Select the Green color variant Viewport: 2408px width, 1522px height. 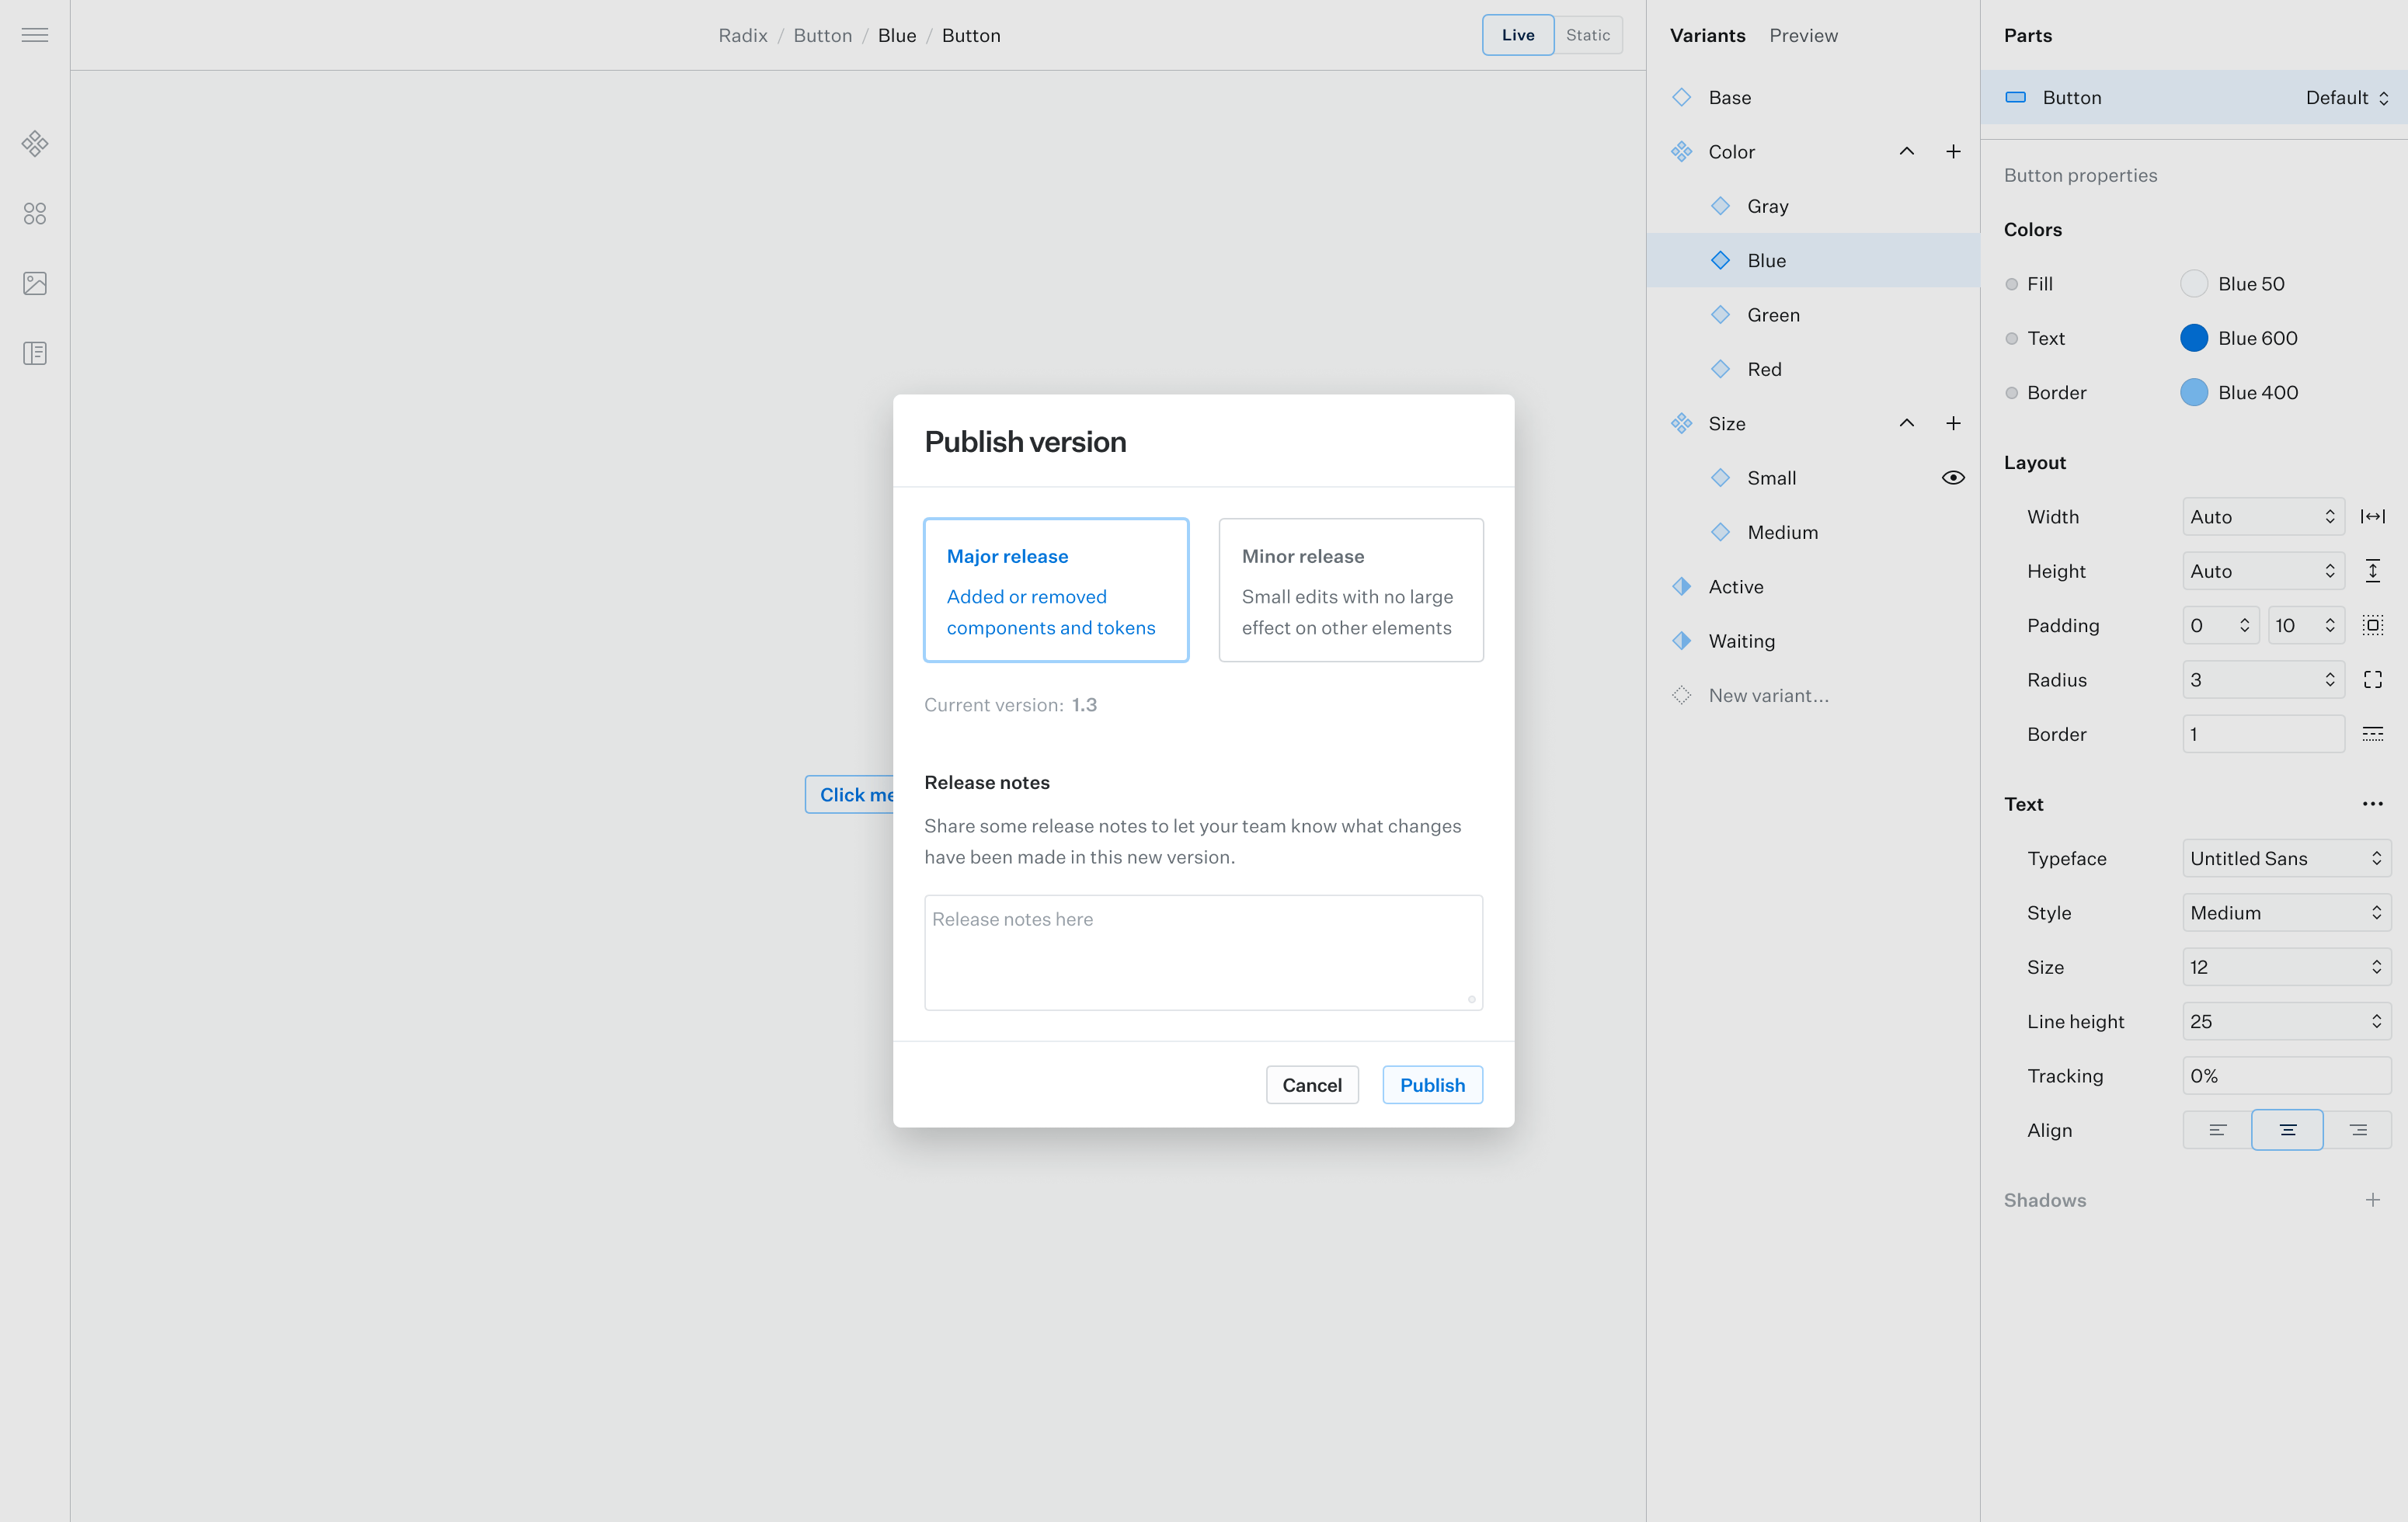1773,315
